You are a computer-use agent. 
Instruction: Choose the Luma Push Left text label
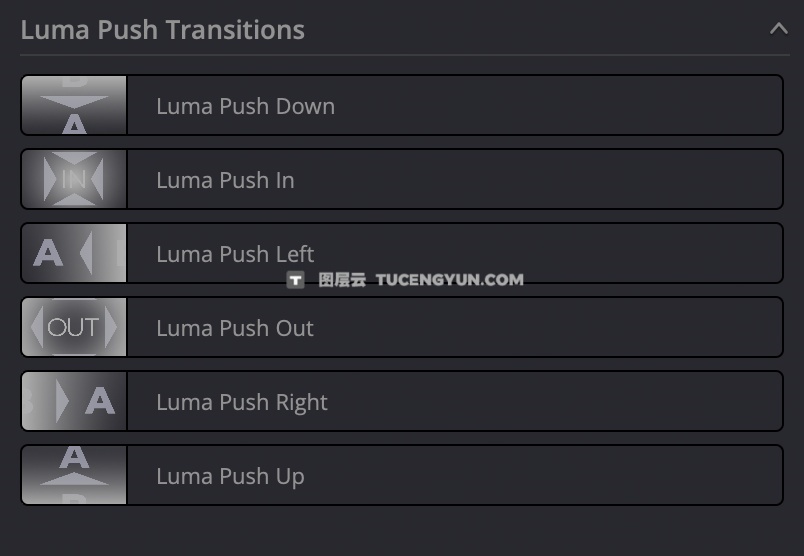235,254
